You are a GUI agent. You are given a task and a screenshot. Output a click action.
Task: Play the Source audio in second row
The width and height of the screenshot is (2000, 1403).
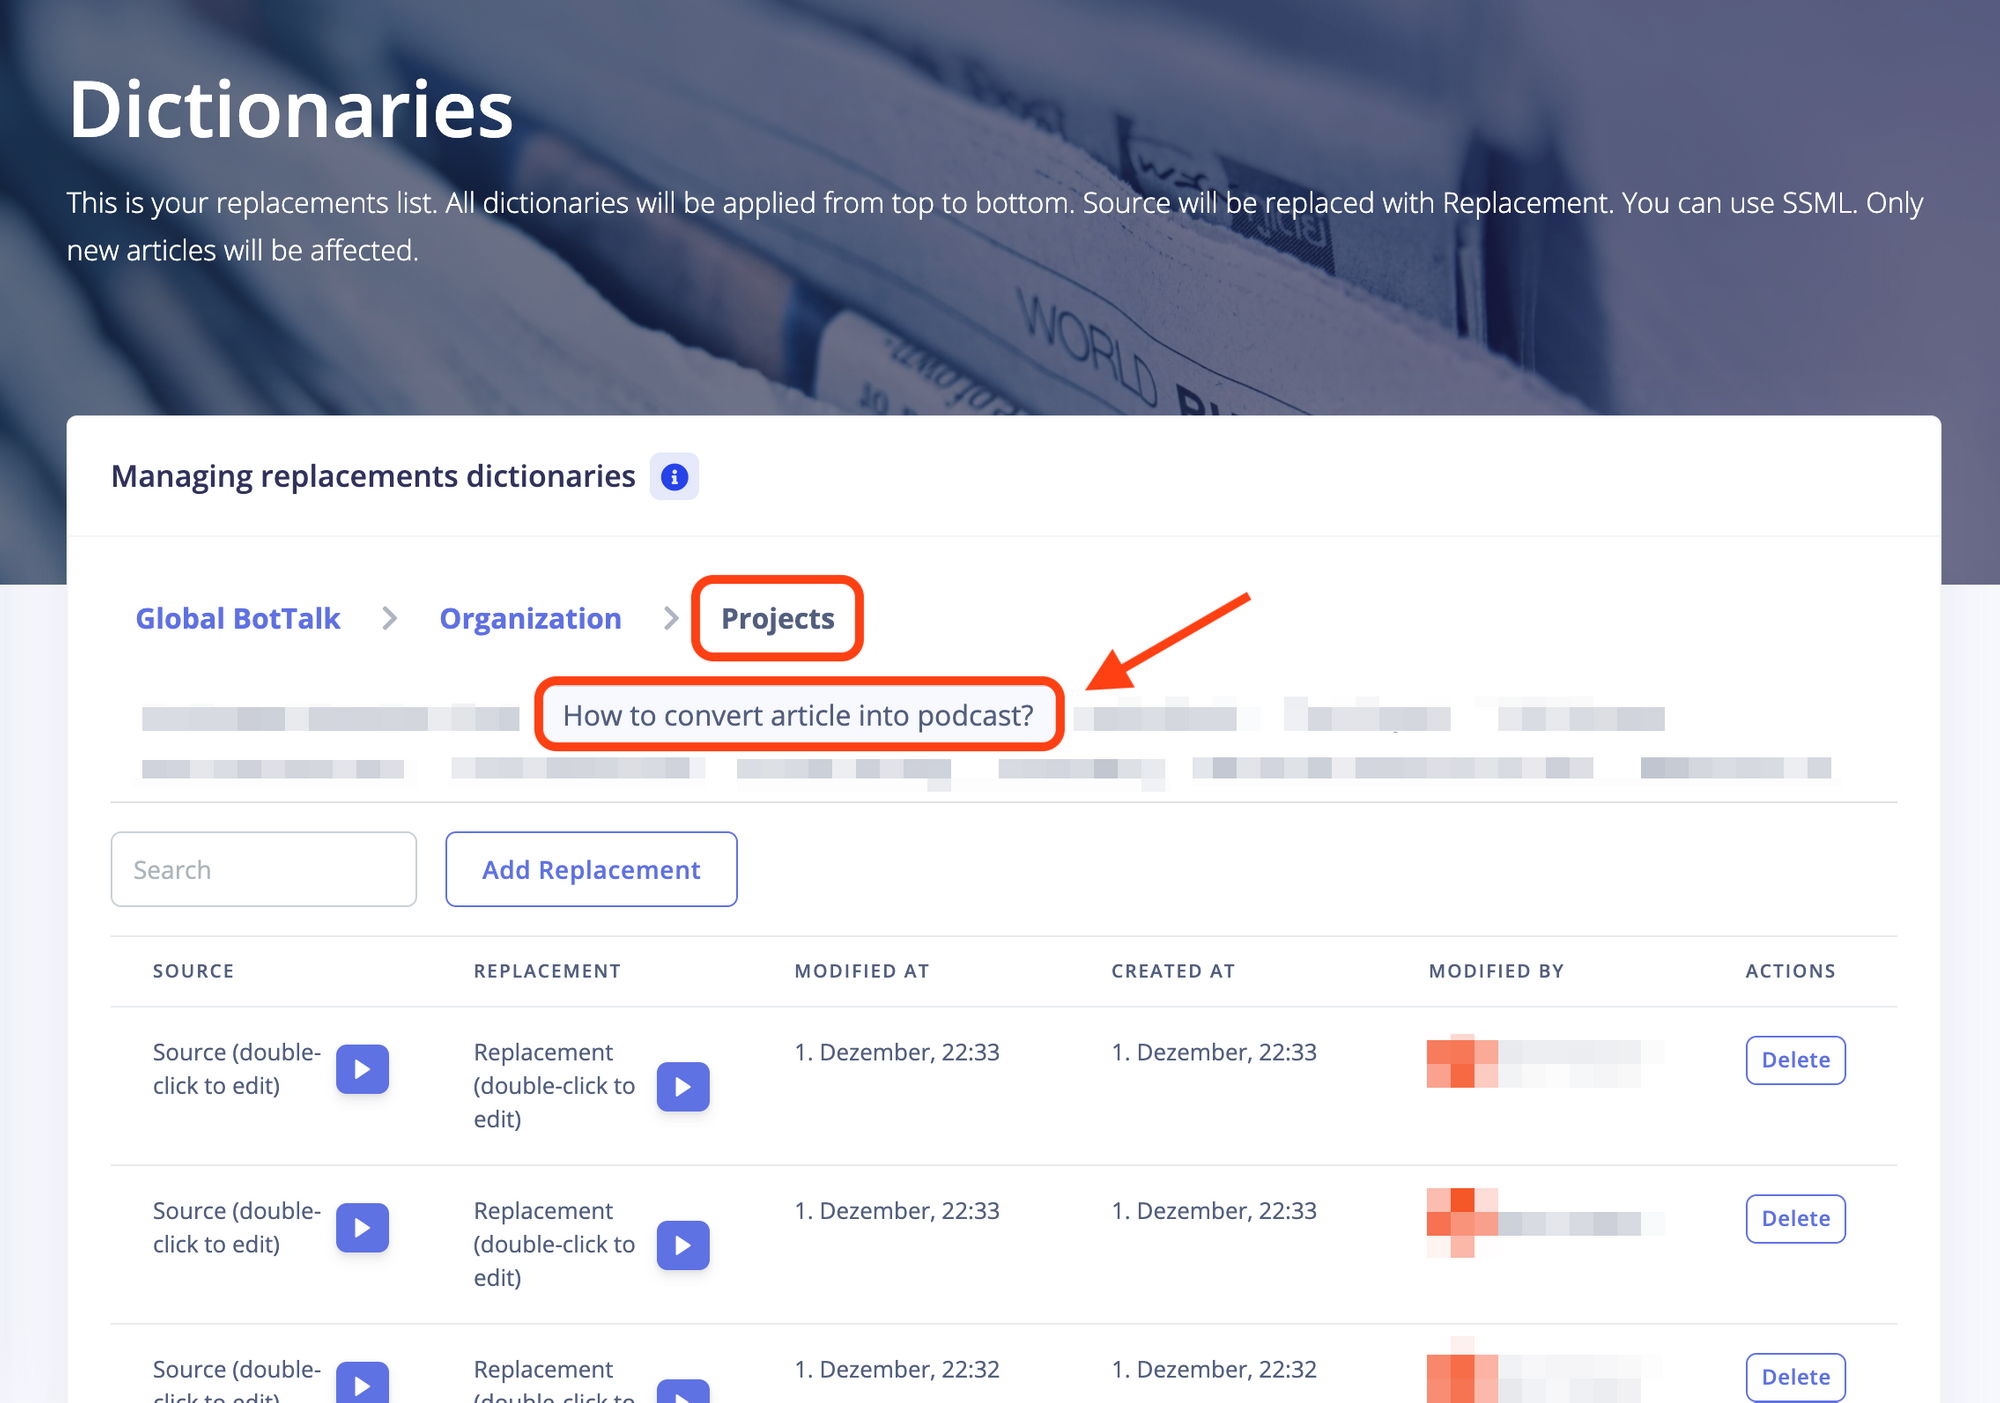[x=362, y=1228]
